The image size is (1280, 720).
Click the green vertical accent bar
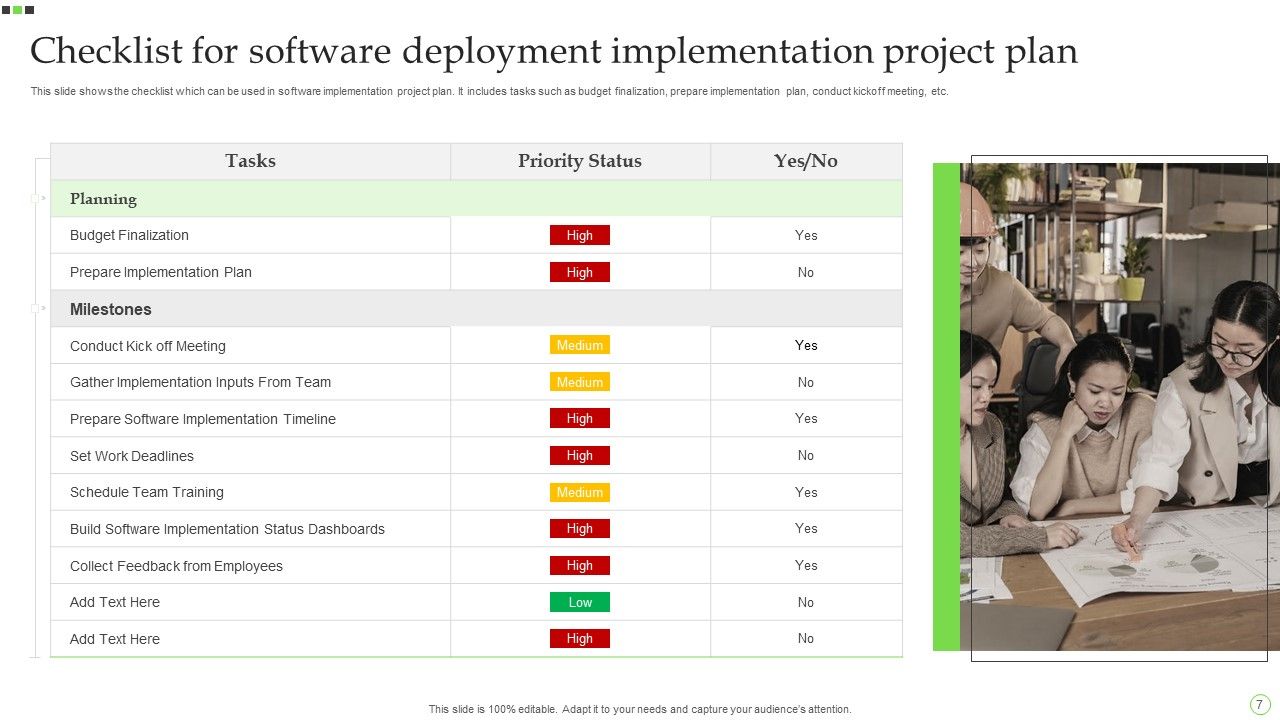coord(945,410)
